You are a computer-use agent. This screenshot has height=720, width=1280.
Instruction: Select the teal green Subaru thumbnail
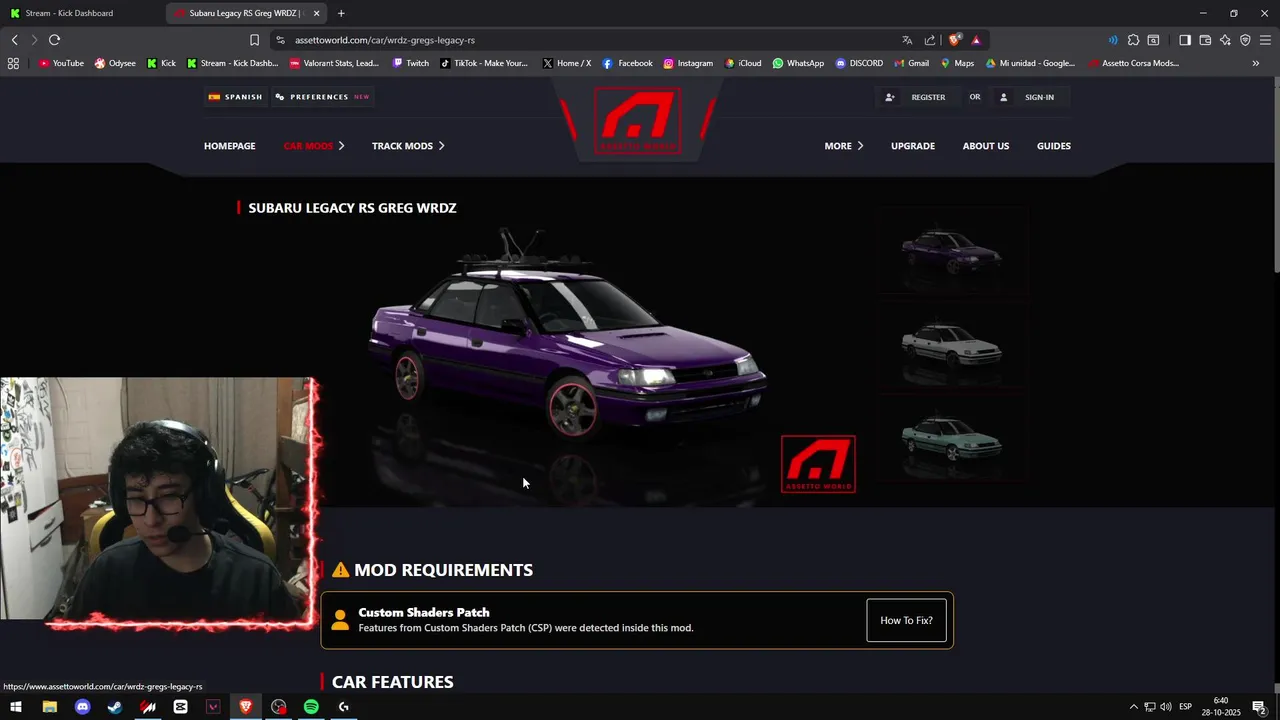951,438
